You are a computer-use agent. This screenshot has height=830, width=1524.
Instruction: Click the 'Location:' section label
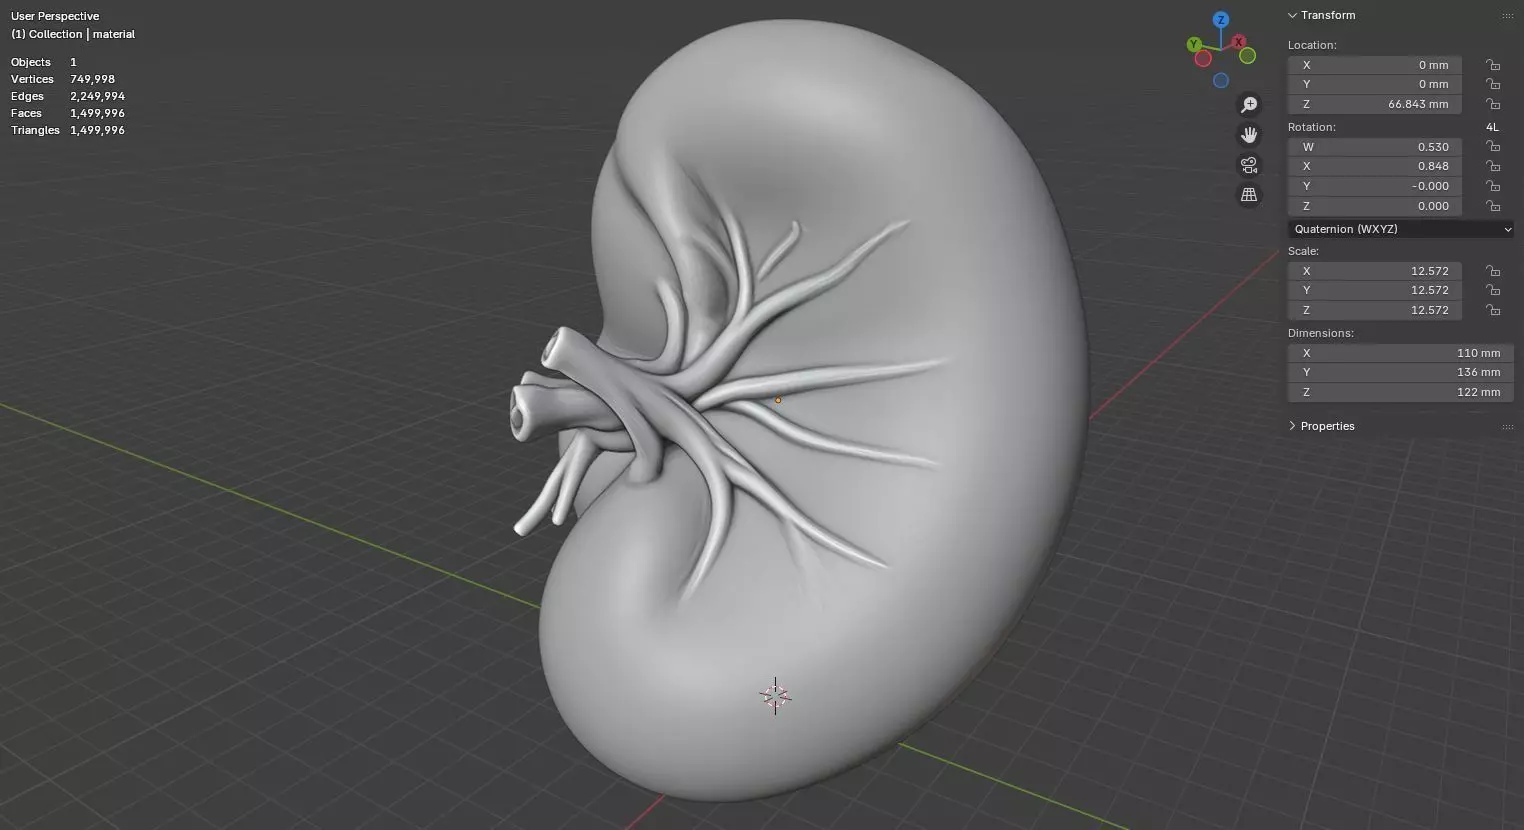[1312, 45]
